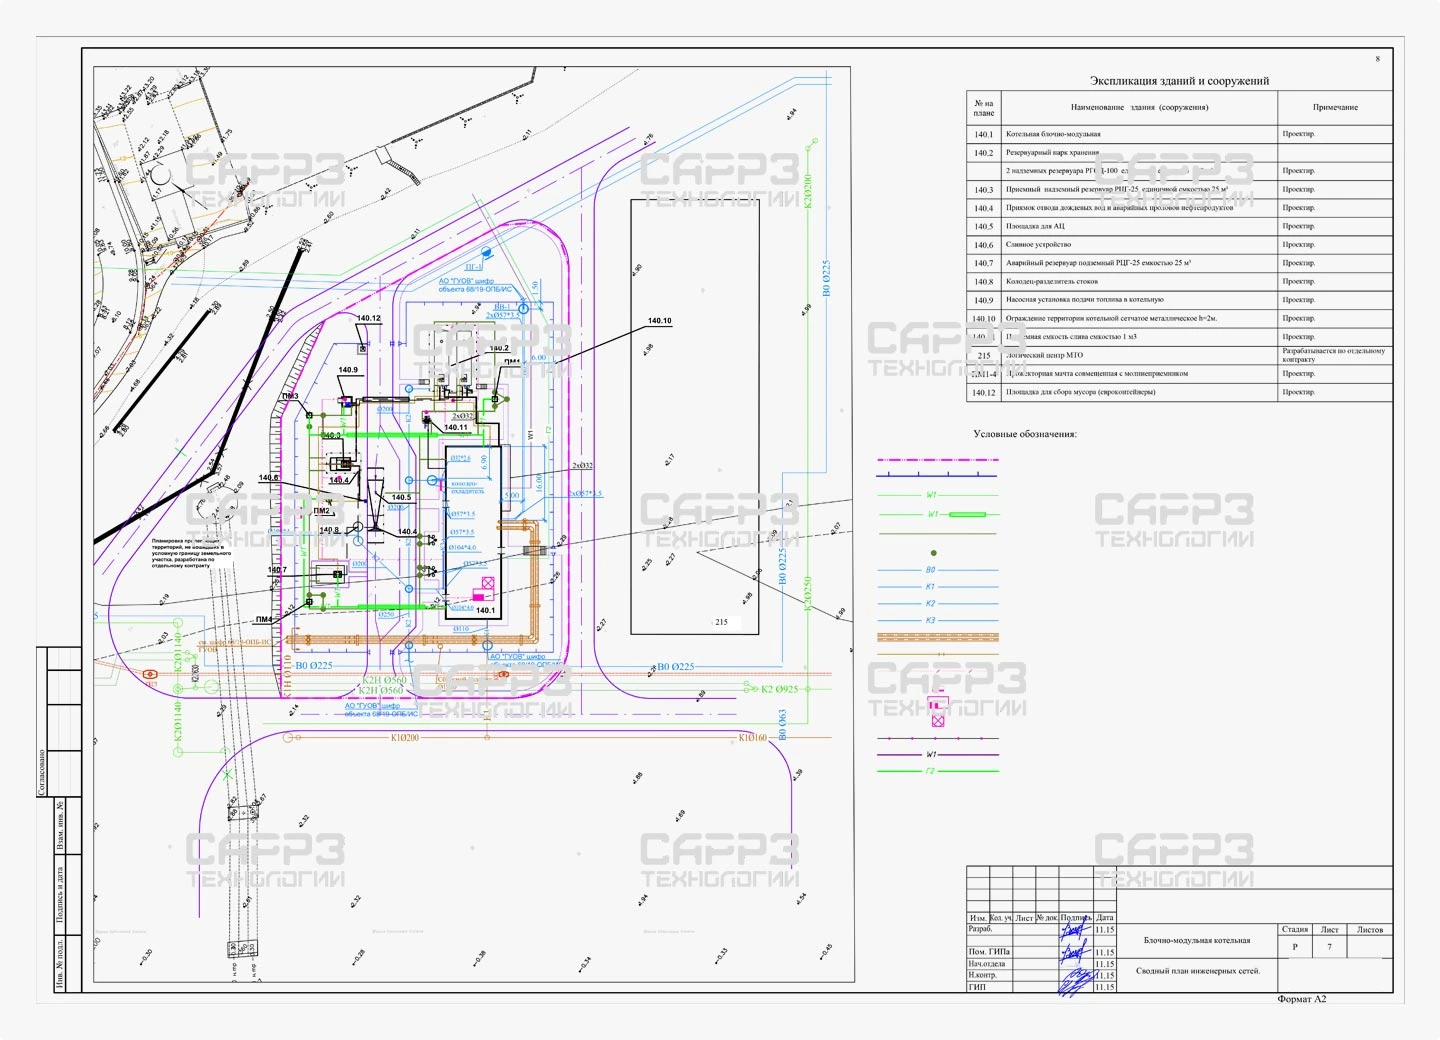
Task: Click the 'Пом. ГИПа' label in title block
Action: [x=989, y=952]
